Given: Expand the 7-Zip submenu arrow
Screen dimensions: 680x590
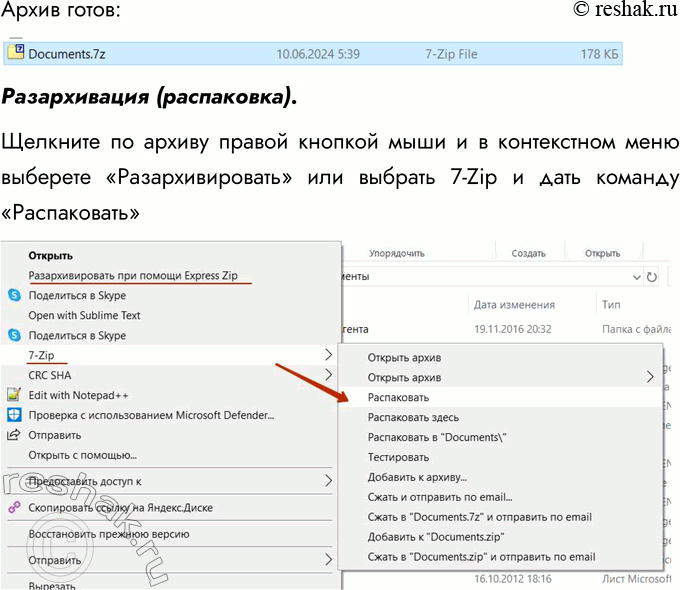Looking at the screenshot, I should pyautogui.click(x=328, y=354).
